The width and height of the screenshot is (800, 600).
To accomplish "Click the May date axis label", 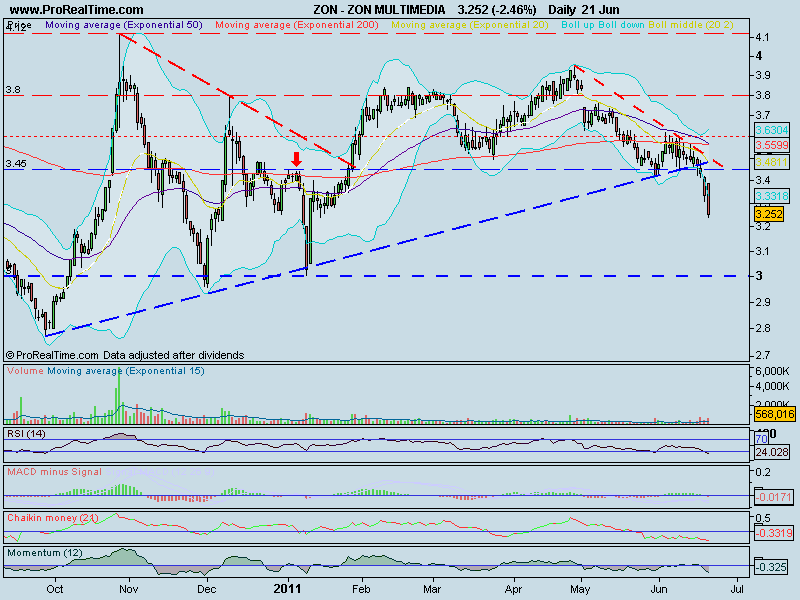I will coord(581,589).
